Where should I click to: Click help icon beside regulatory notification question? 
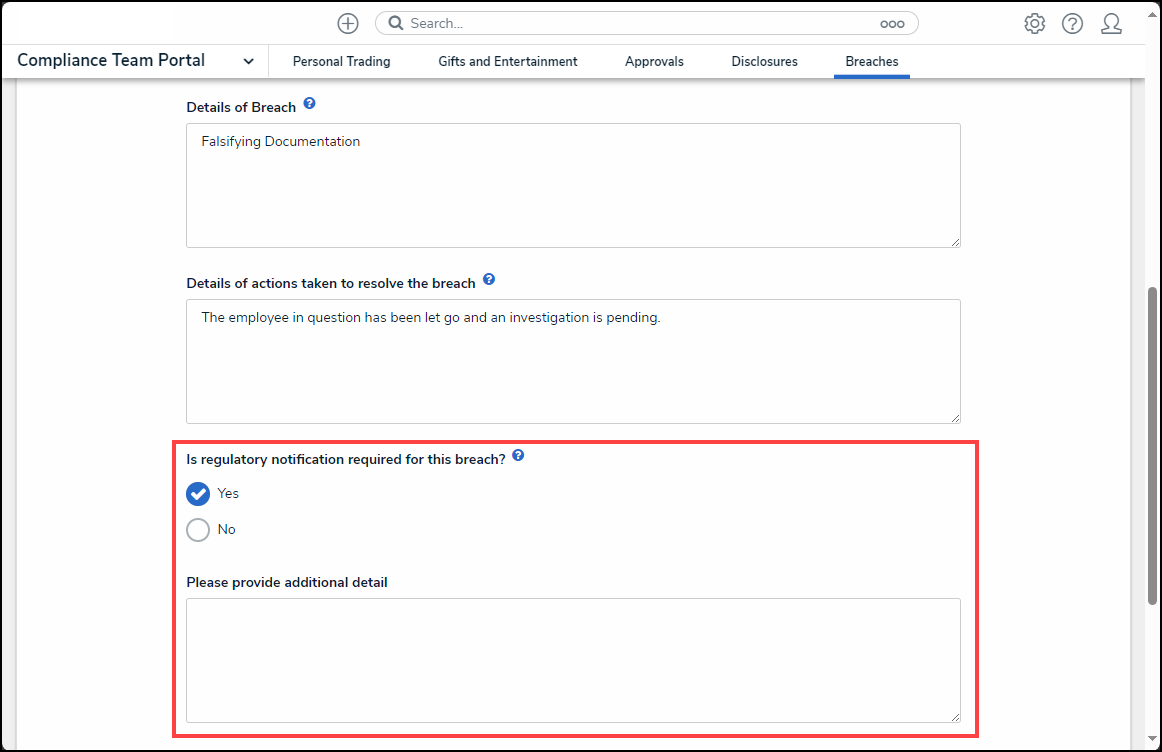pyautogui.click(x=518, y=456)
